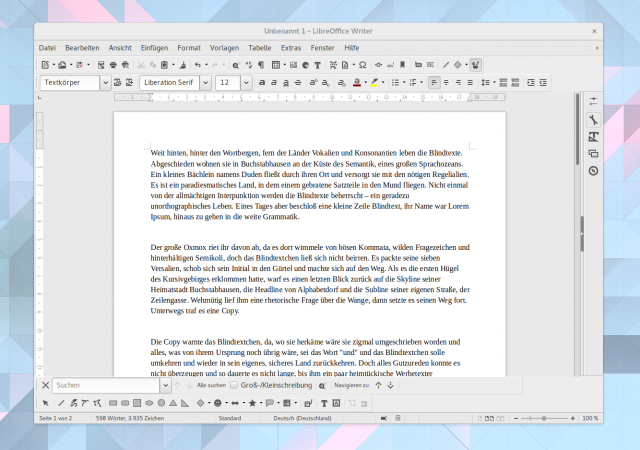The width and height of the screenshot is (640, 450).
Task: Open the paste options dropdown arrow
Action: pos(173,65)
